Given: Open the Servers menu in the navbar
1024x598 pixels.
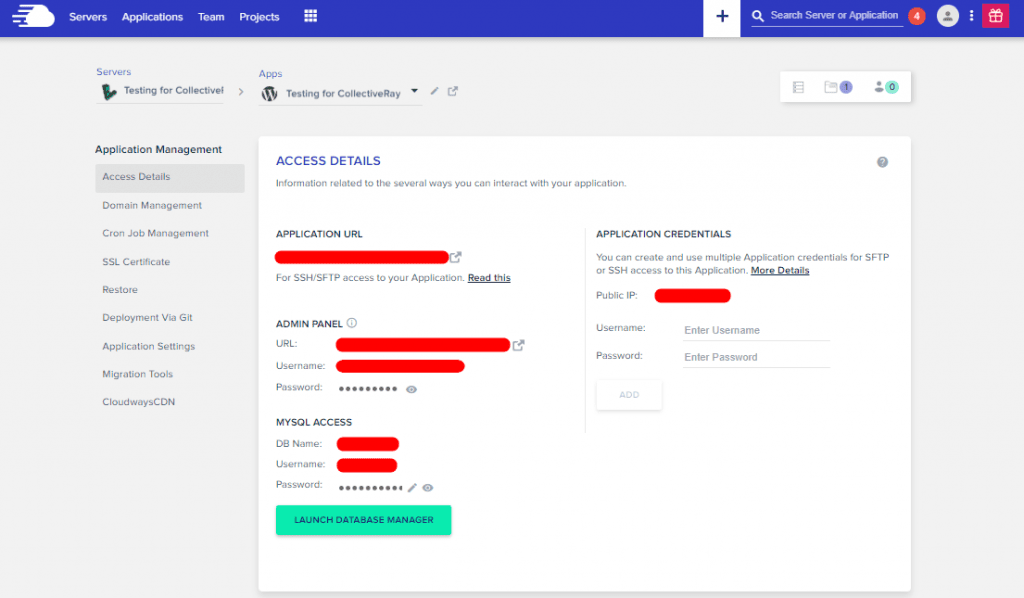Looking at the screenshot, I should click(88, 17).
